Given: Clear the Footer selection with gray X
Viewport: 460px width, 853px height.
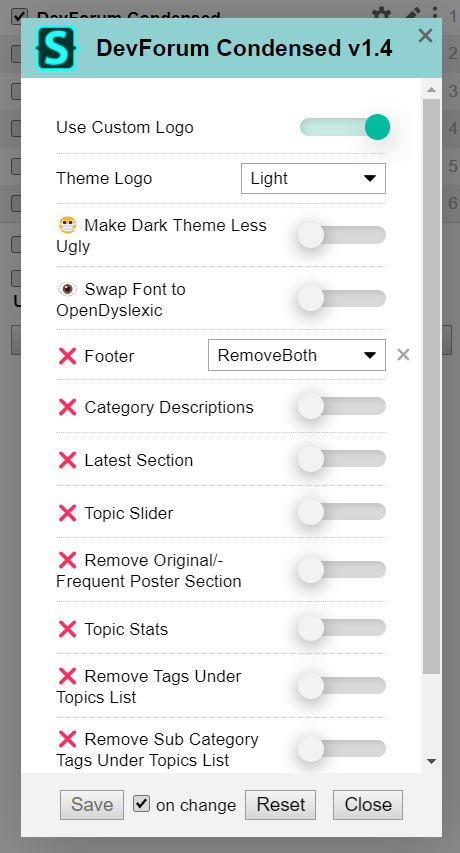Looking at the screenshot, I should pos(403,355).
